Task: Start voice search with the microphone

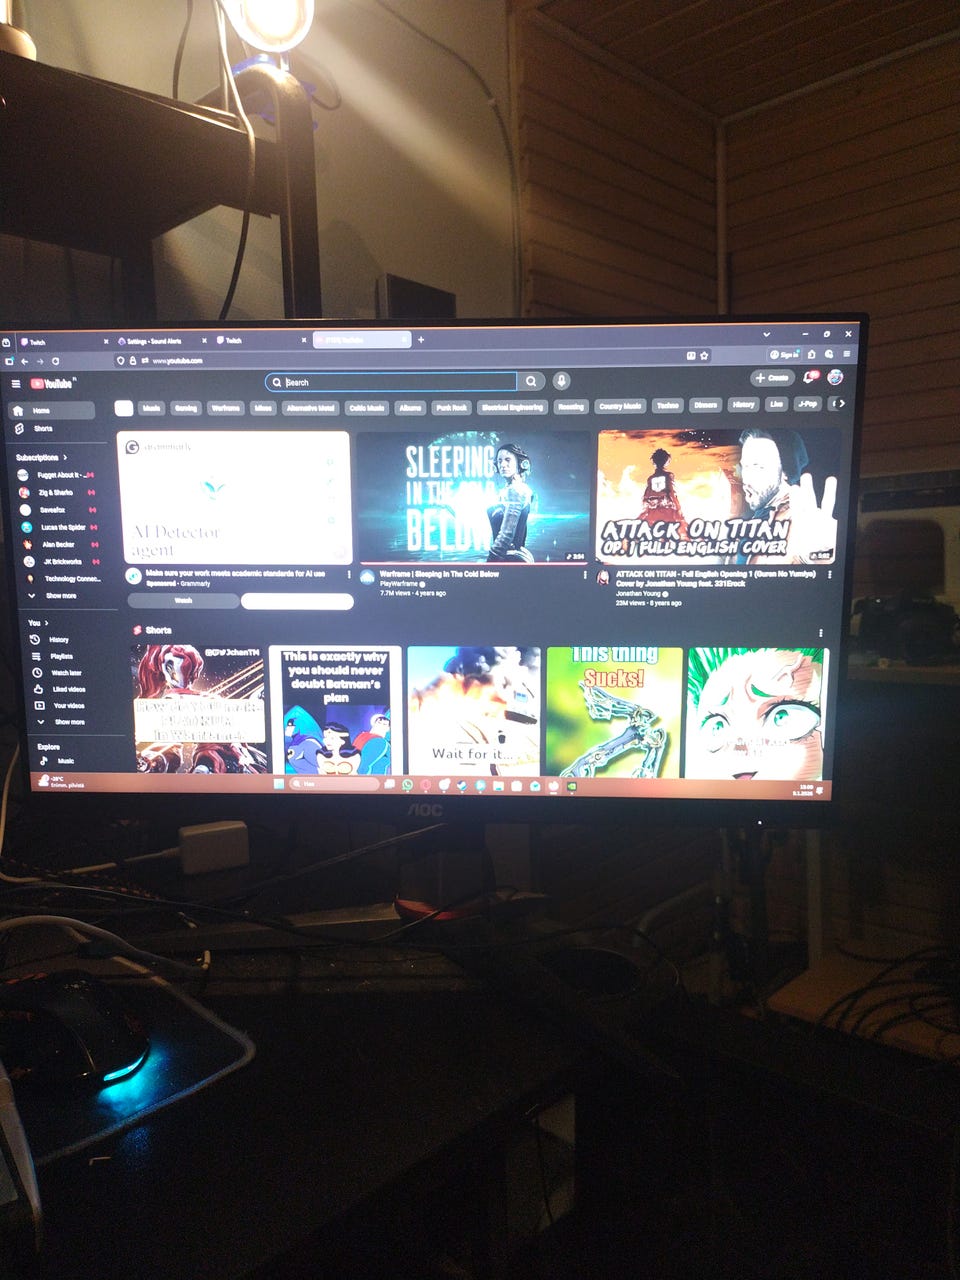Action: [561, 381]
